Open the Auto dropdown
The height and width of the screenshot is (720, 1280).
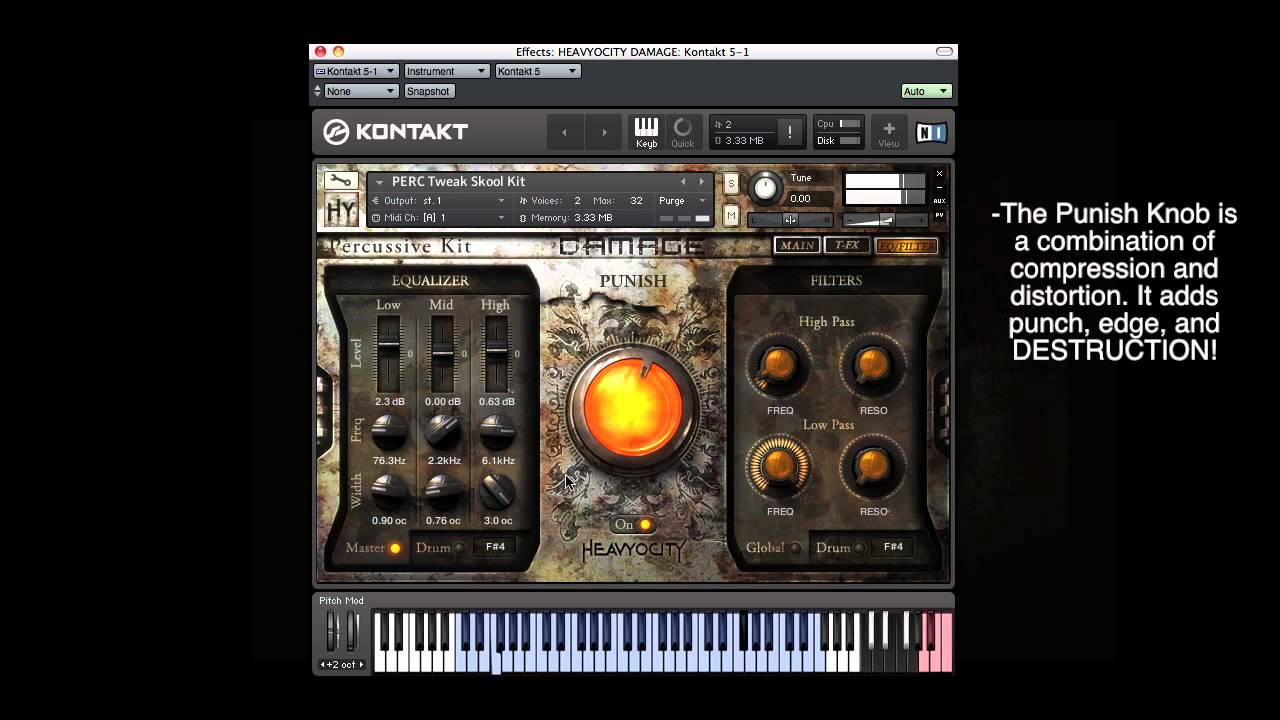point(926,91)
